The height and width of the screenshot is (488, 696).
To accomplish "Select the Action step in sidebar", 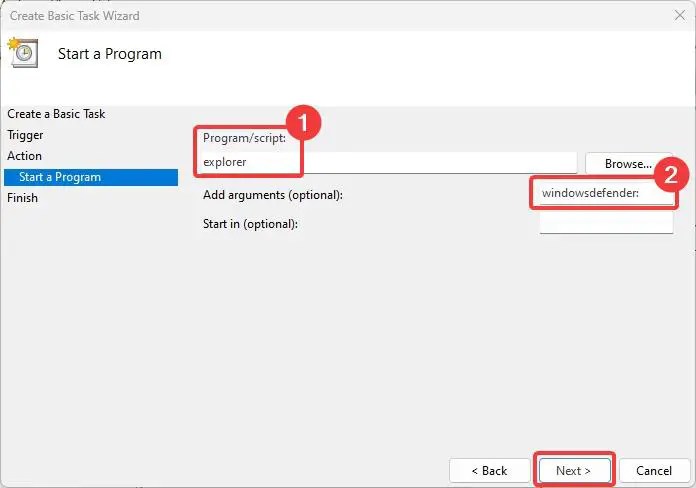I will [24, 156].
